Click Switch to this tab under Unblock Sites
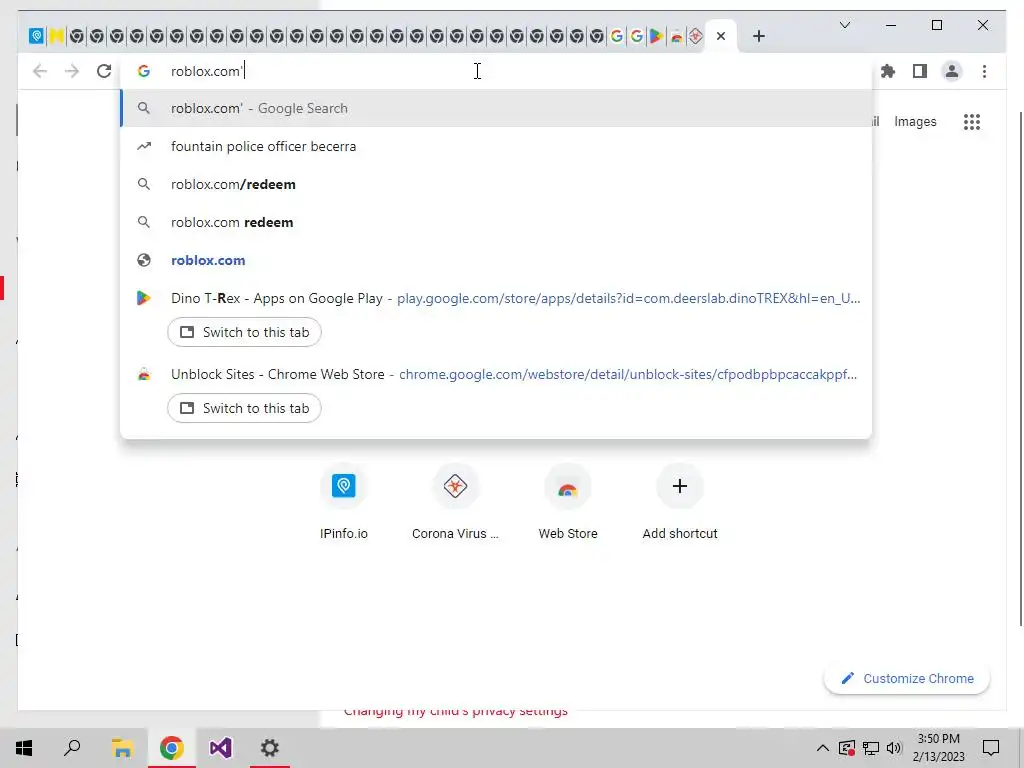This screenshot has width=1024, height=768. 244,408
